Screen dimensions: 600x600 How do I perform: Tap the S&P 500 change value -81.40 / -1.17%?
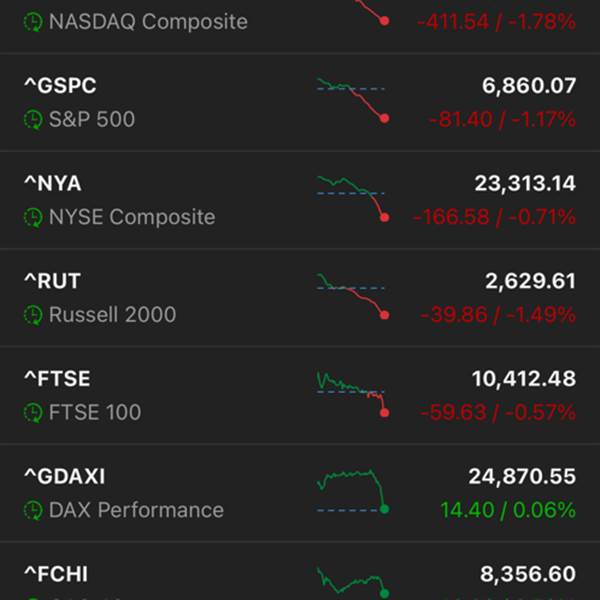502,120
